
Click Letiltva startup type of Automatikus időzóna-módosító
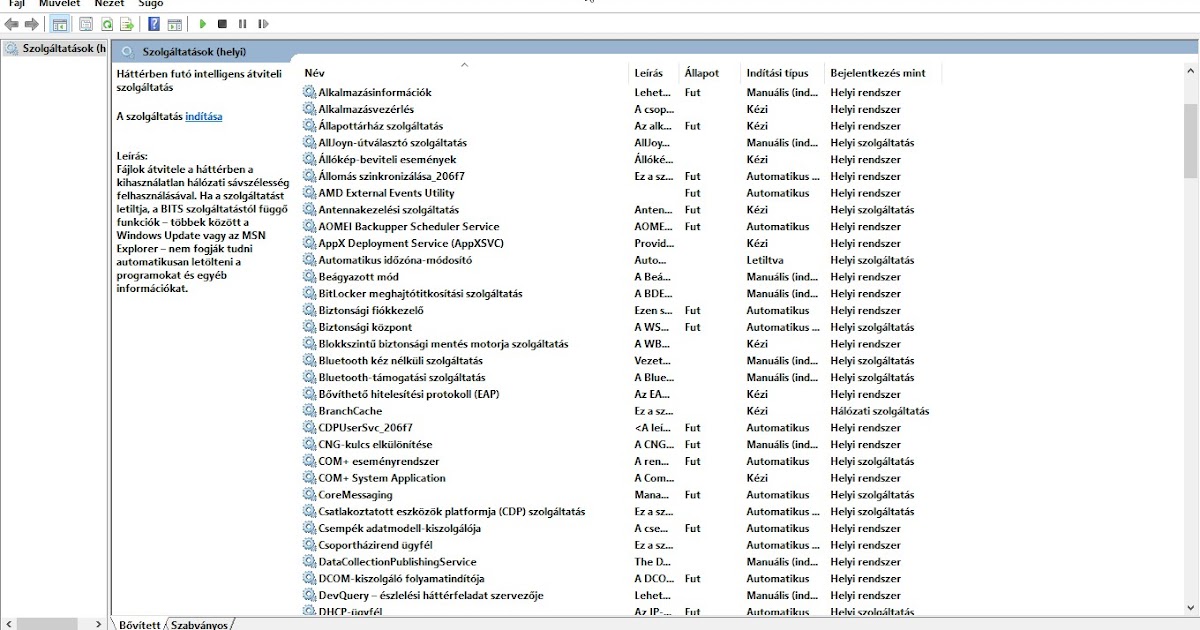click(764, 260)
